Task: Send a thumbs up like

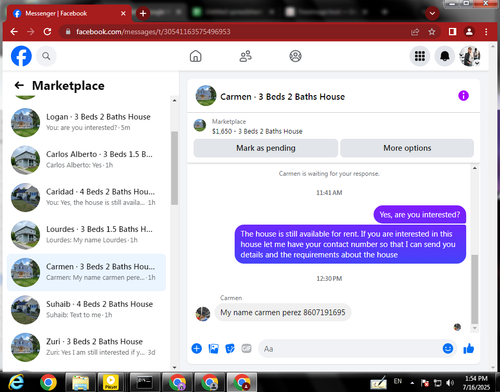Action: click(469, 349)
